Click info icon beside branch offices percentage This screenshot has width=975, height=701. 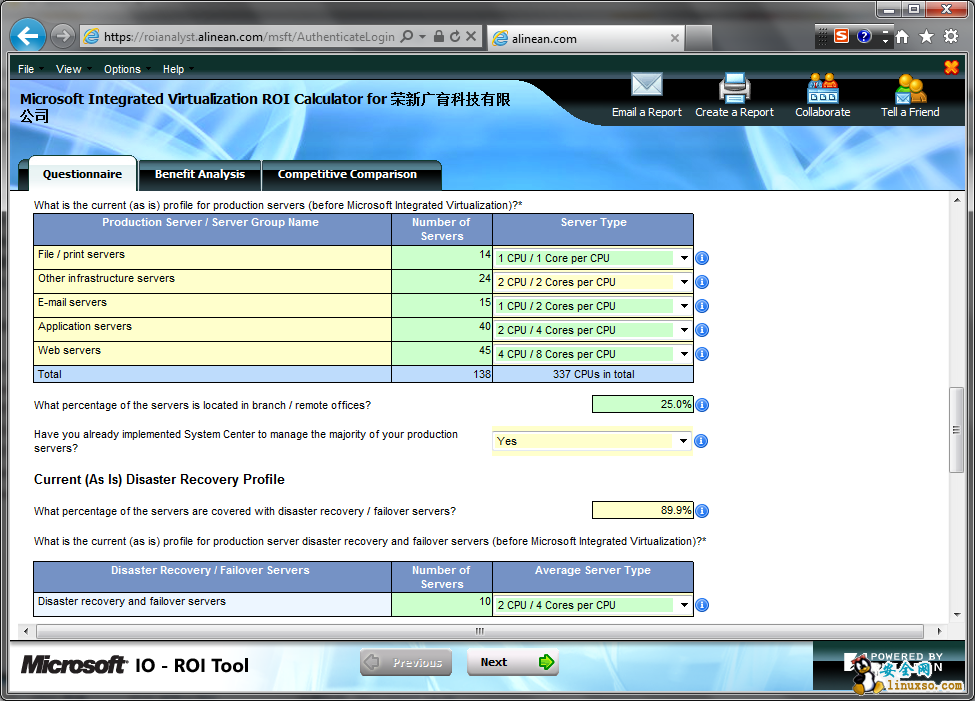(702, 405)
